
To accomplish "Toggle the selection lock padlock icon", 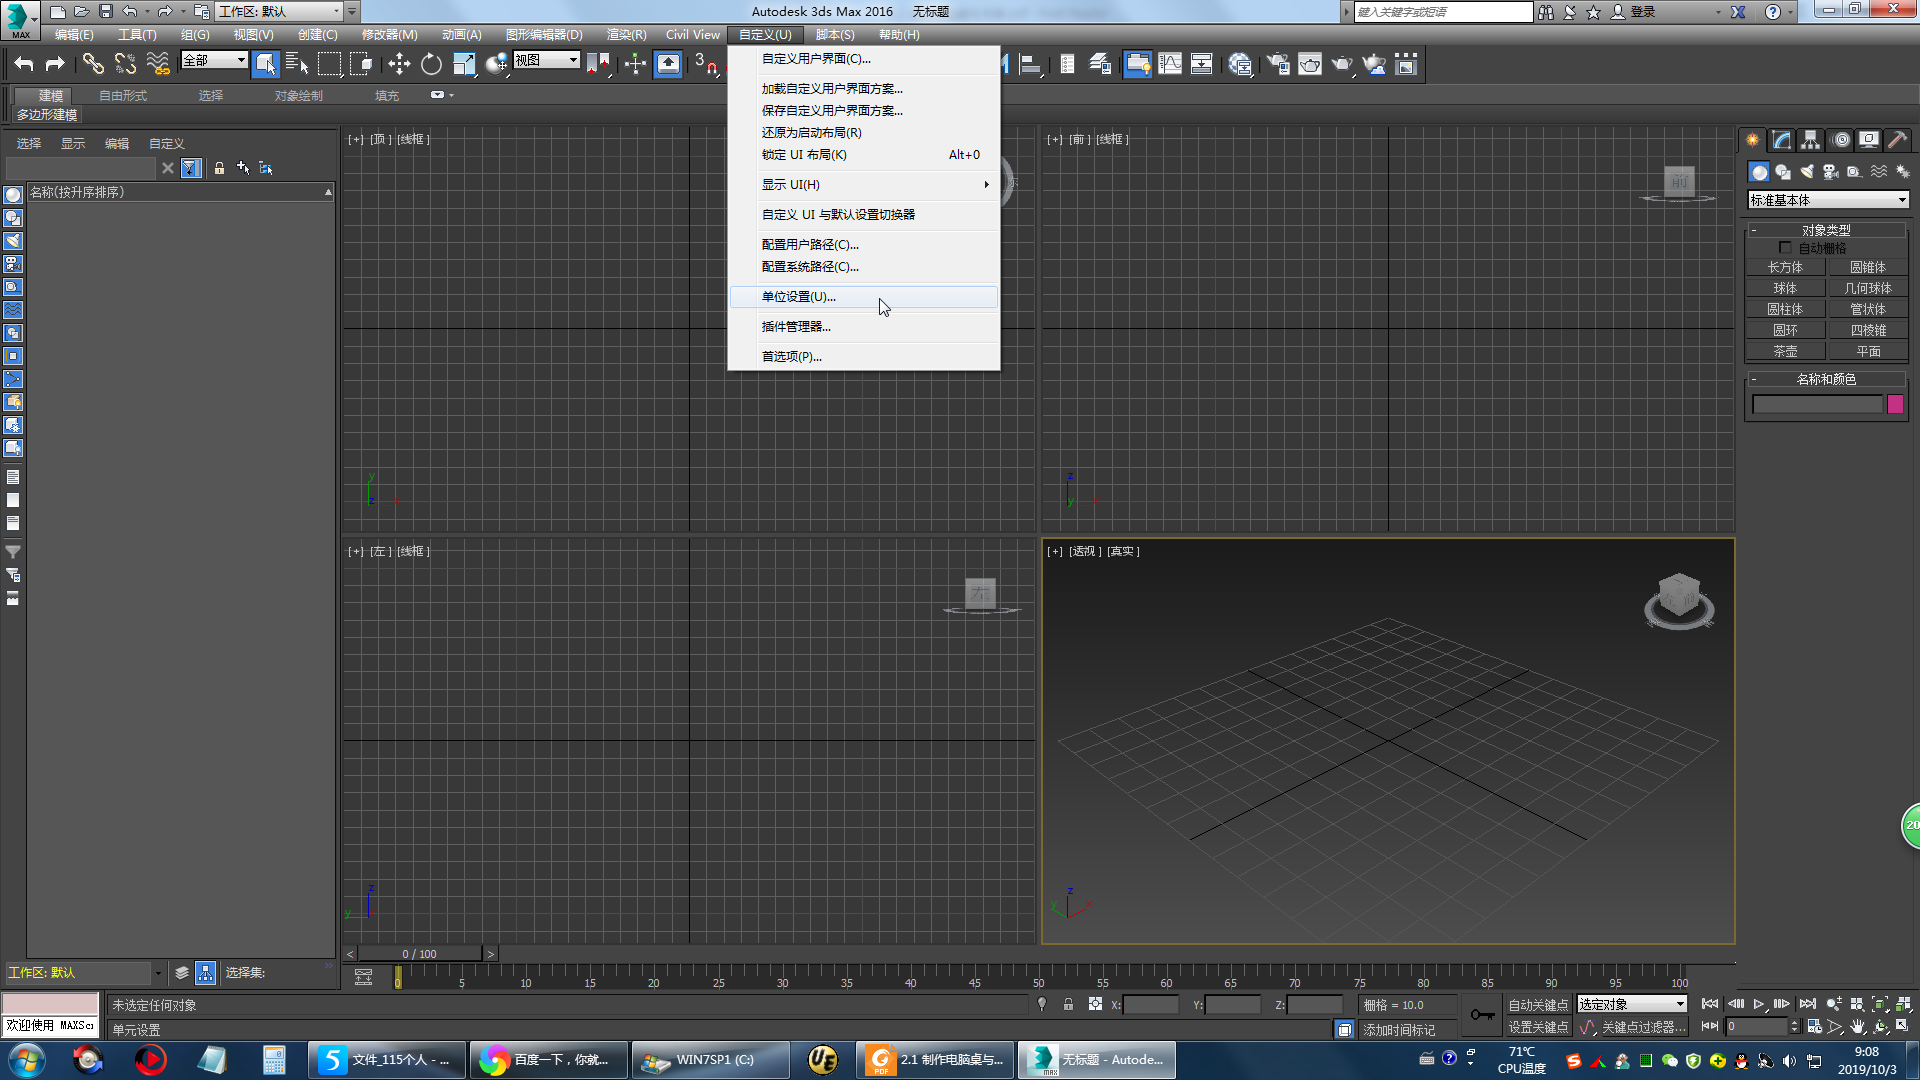I will (x=1068, y=1005).
